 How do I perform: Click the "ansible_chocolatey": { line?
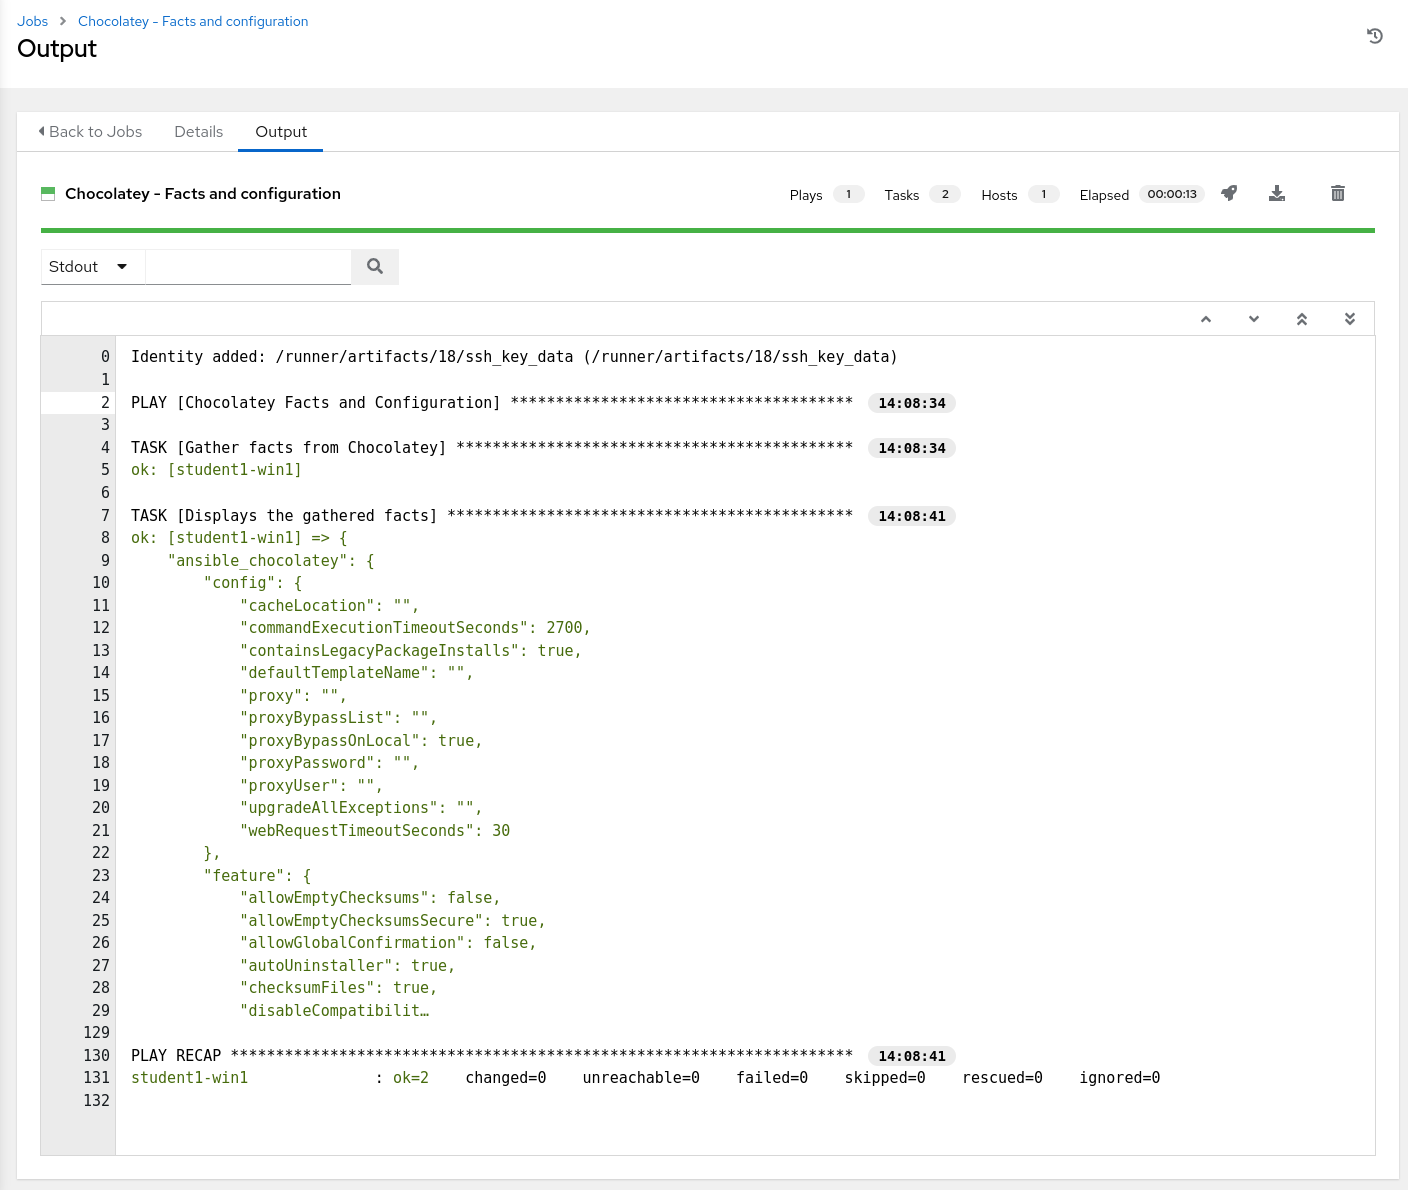[271, 560]
